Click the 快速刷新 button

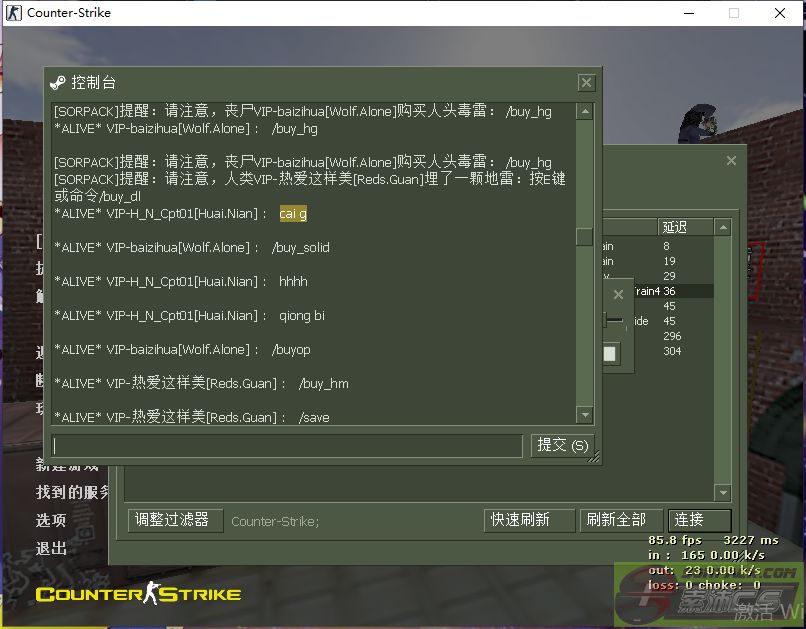[x=529, y=520]
